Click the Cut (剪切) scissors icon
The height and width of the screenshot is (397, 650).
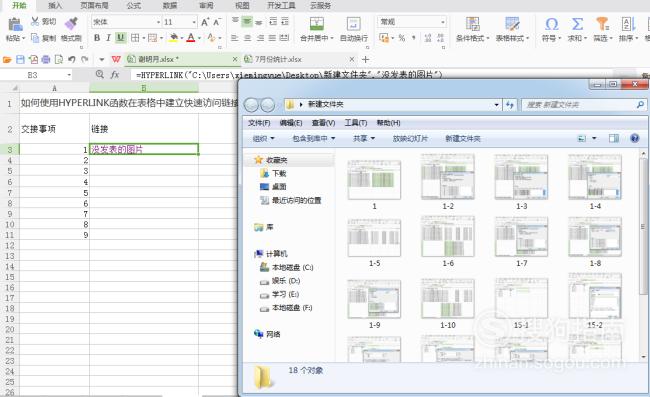pos(35,22)
